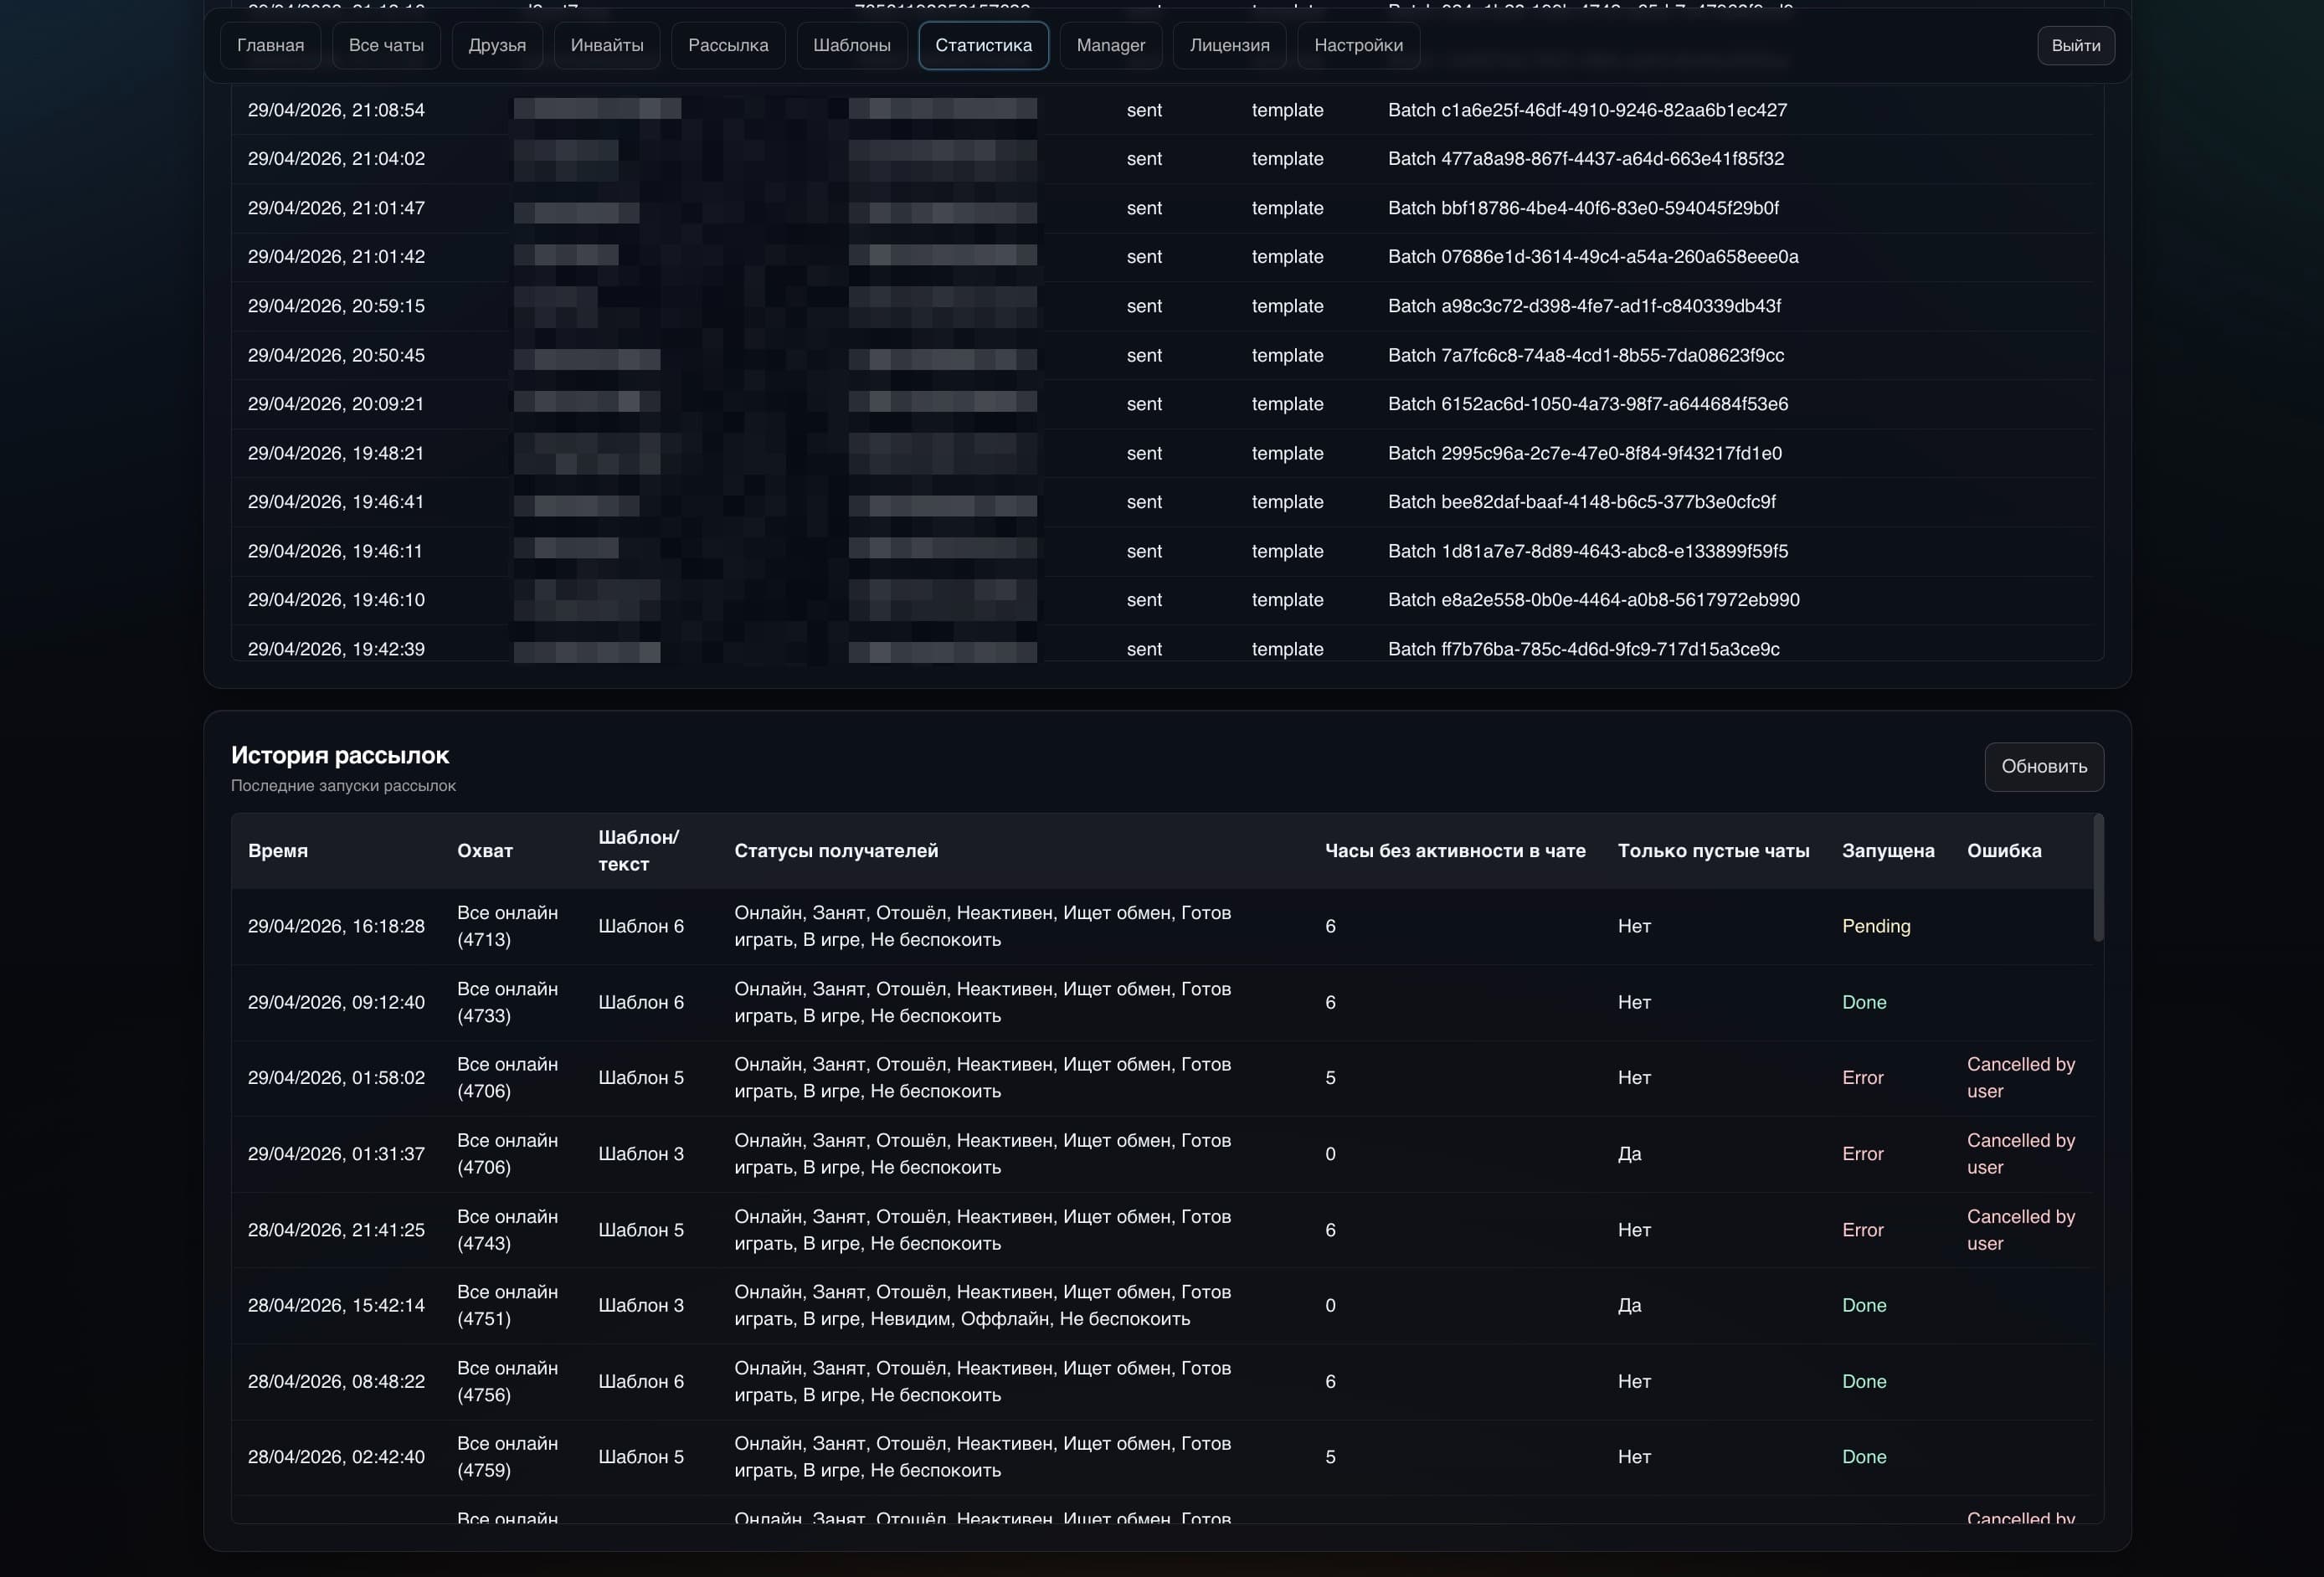Open the Настройки tab

(1358, 45)
